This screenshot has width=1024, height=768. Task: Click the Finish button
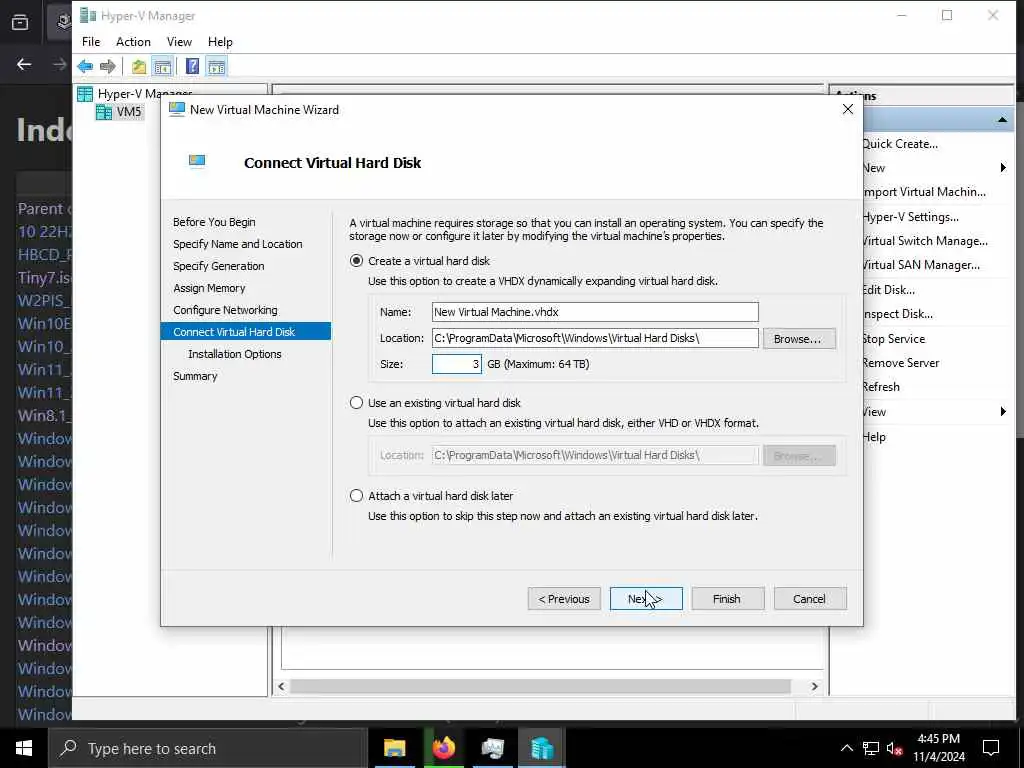pyautogui.click(x=728, y=599)
